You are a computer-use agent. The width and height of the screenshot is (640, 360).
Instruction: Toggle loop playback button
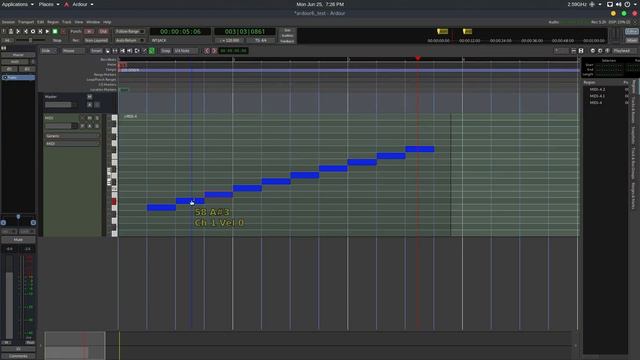33,31
